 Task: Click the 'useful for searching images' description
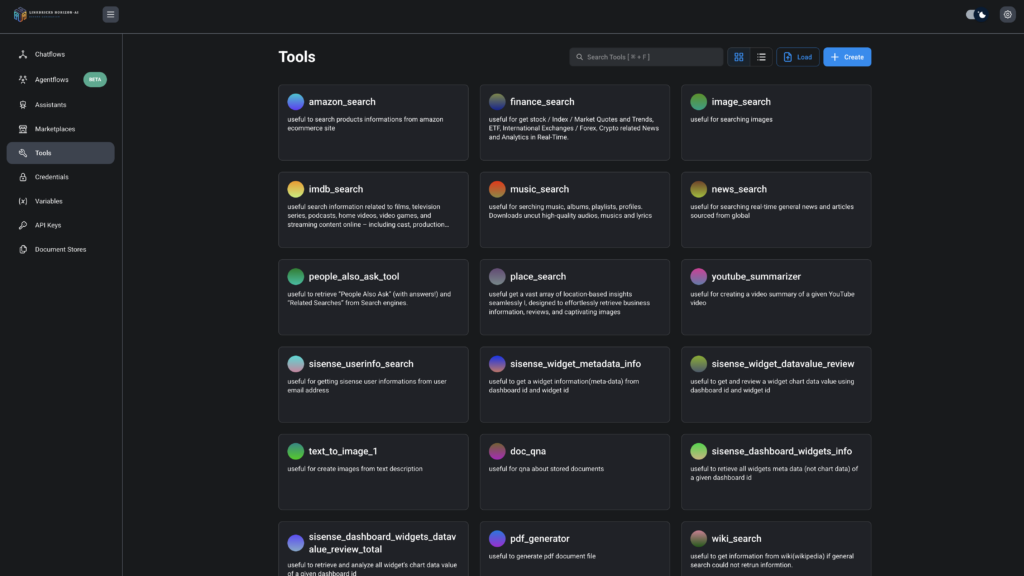click(731, 120)
